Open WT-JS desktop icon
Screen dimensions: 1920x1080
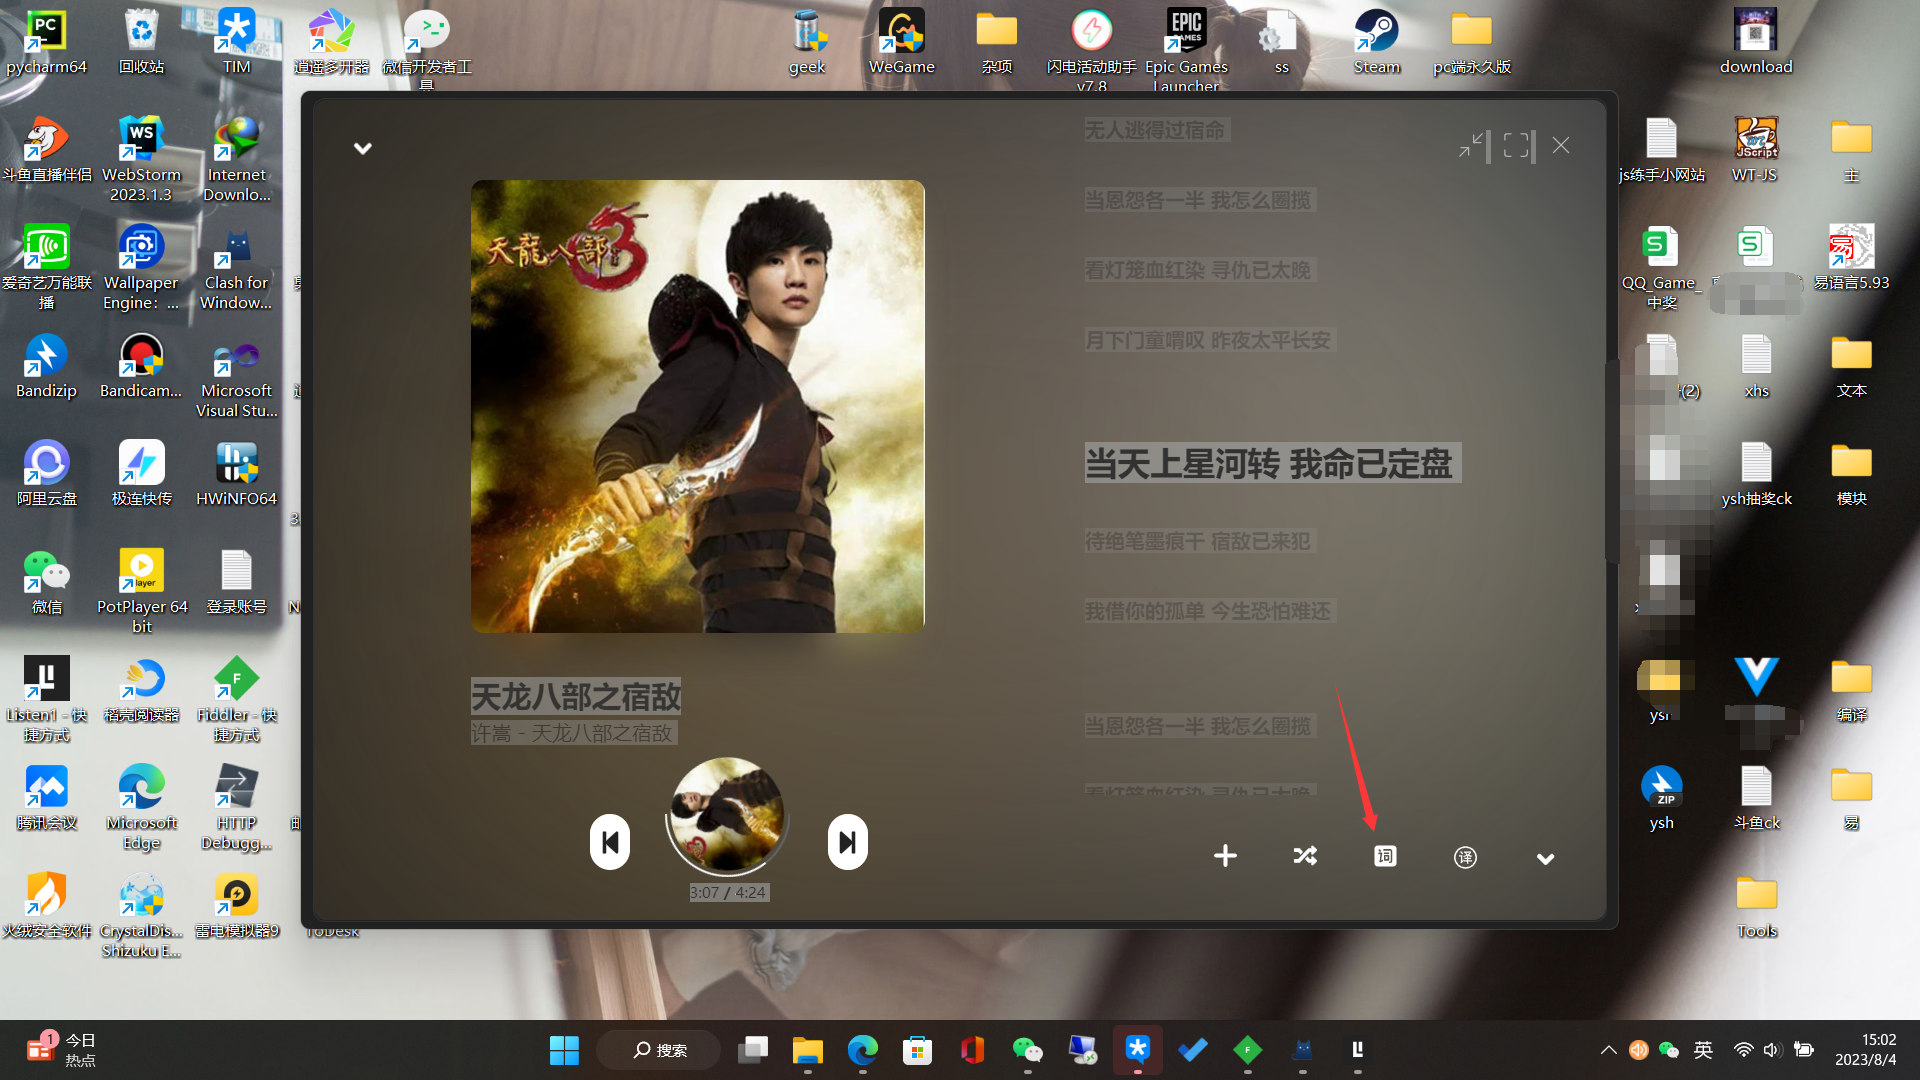point(1756,151)
